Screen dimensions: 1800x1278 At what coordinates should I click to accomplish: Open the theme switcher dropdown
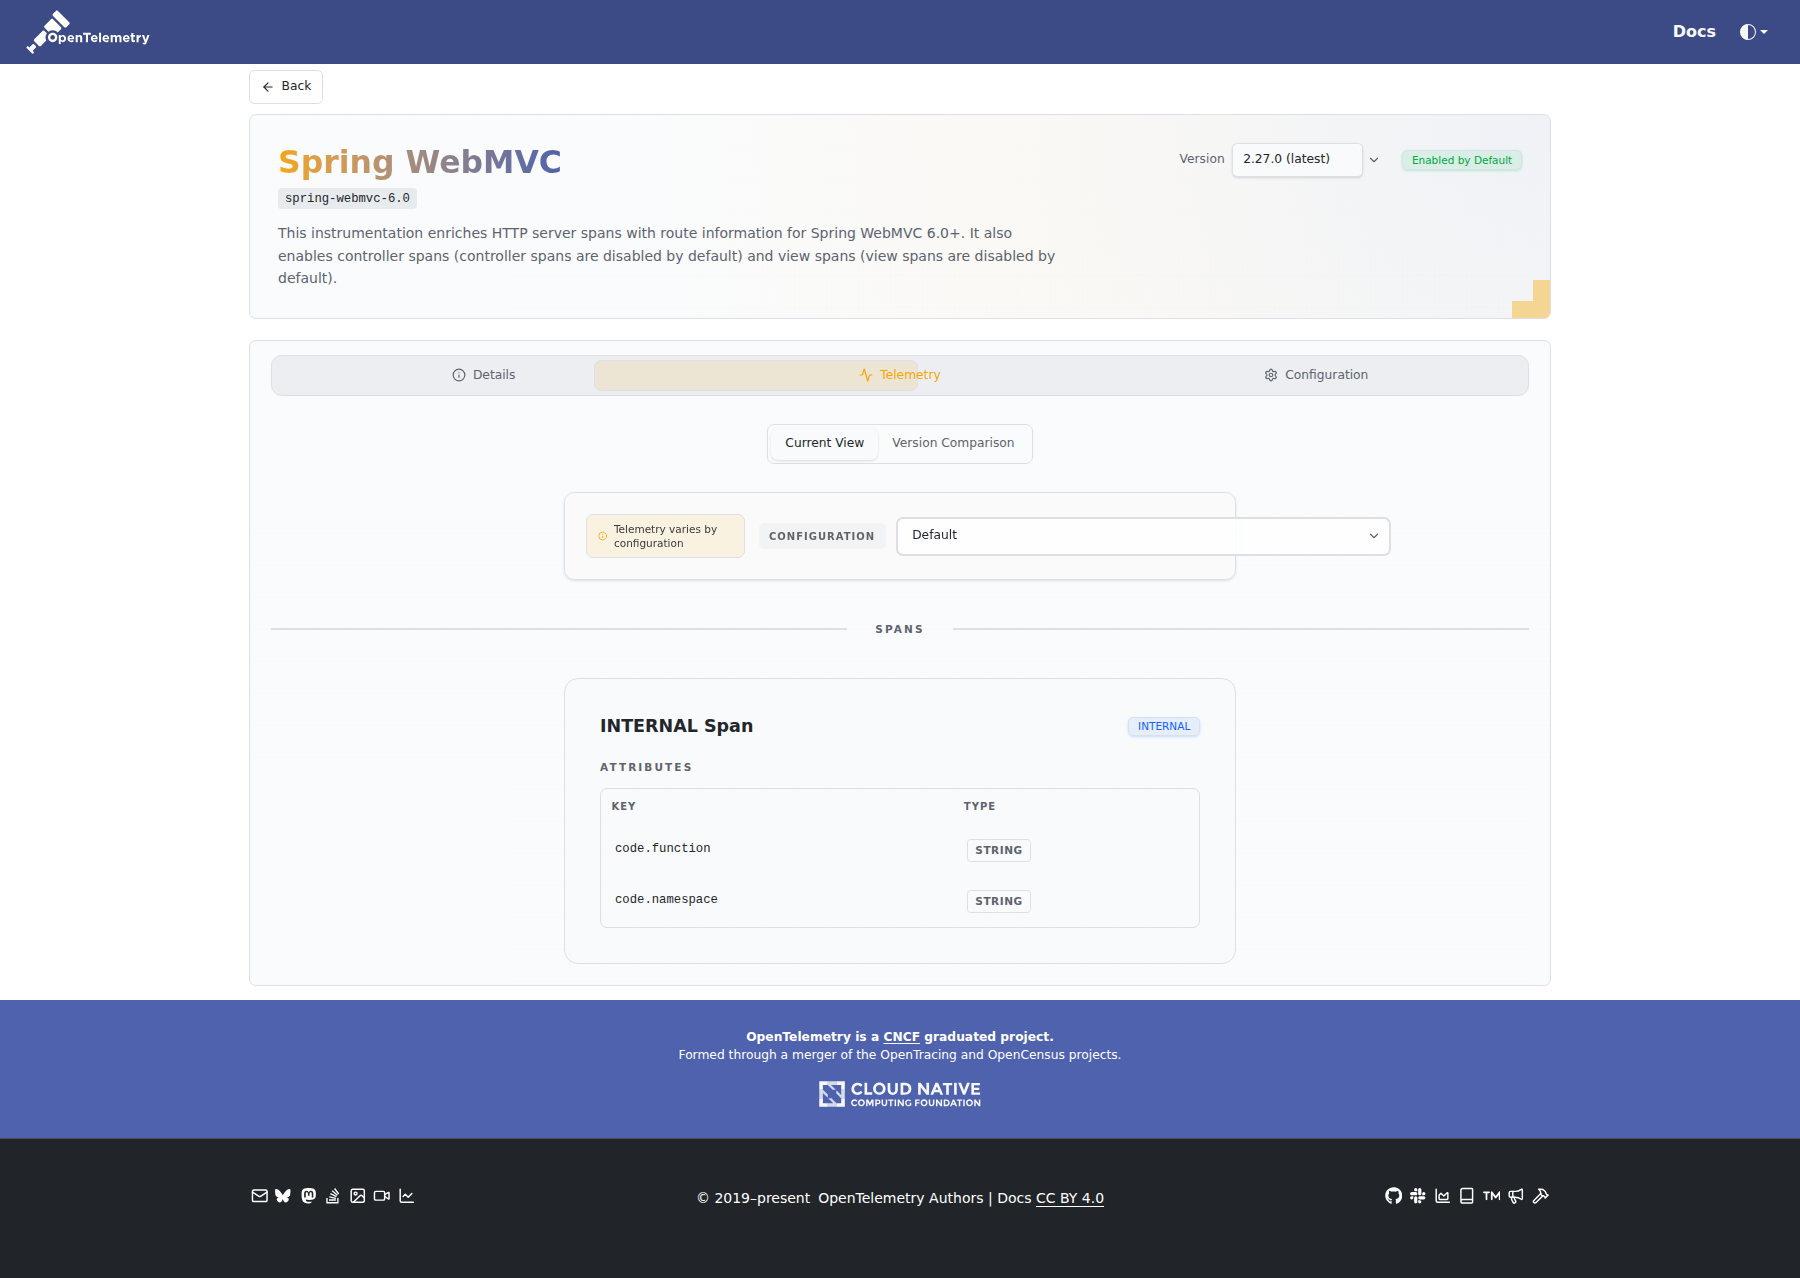click(1753, 32)
